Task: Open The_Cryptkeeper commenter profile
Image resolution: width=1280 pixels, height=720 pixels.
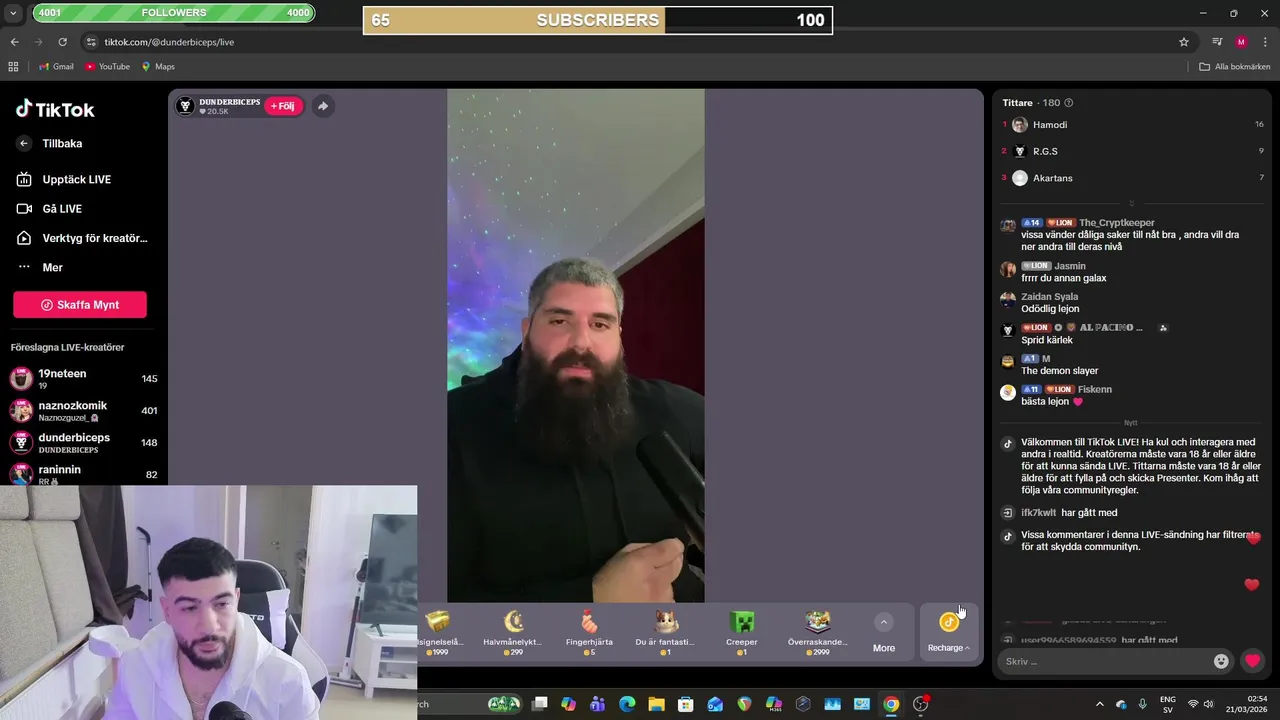Action: point(1116,223)
